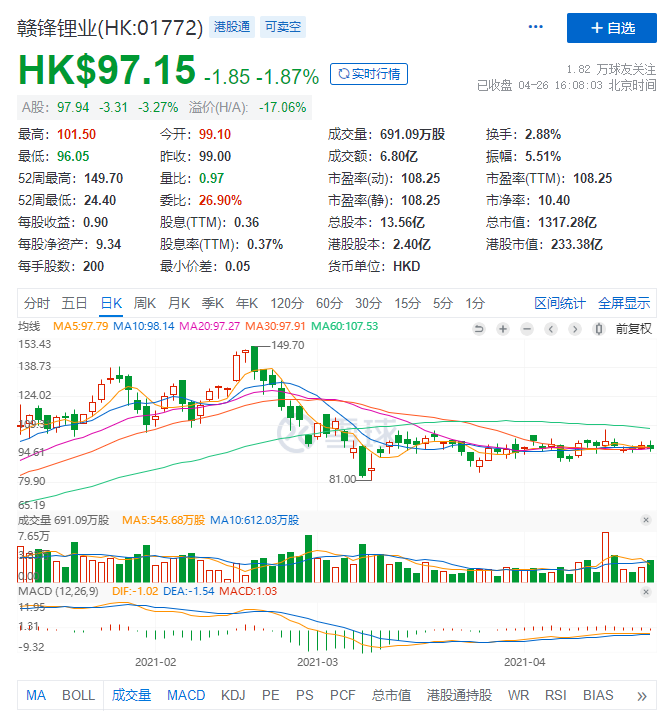Toggle the MA indicator at bottom
This screenshot has height=717, width=667.
click(36, 696)
